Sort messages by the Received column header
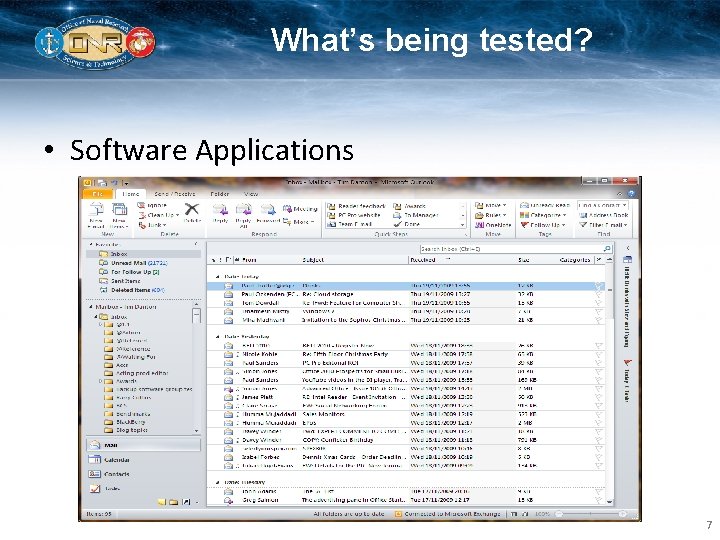720x540 pixels. 462,260
